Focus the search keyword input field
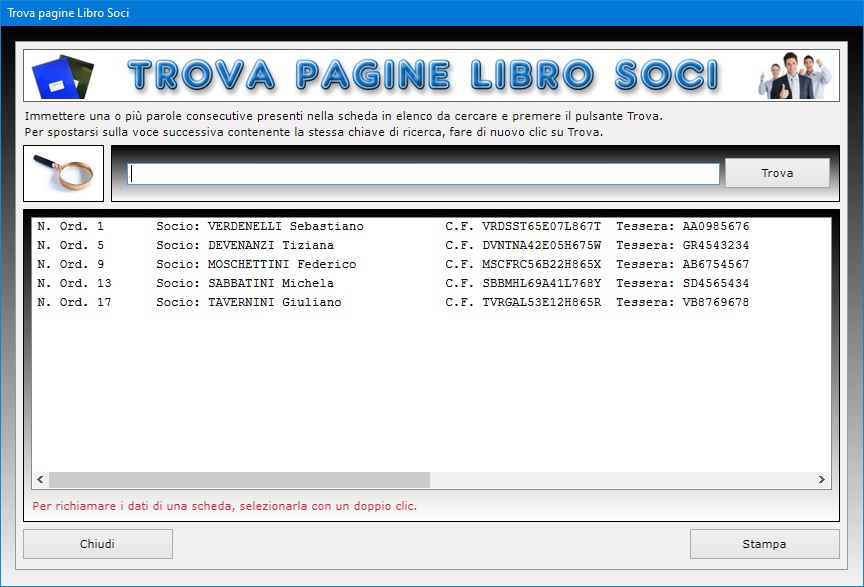The height and width of the screenshot is (587, 864). pos(423,174)
